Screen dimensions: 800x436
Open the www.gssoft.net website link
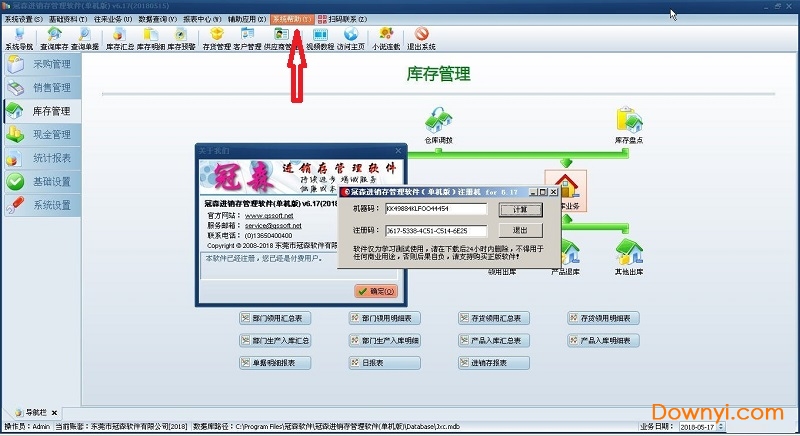click(x=269, y=216)
